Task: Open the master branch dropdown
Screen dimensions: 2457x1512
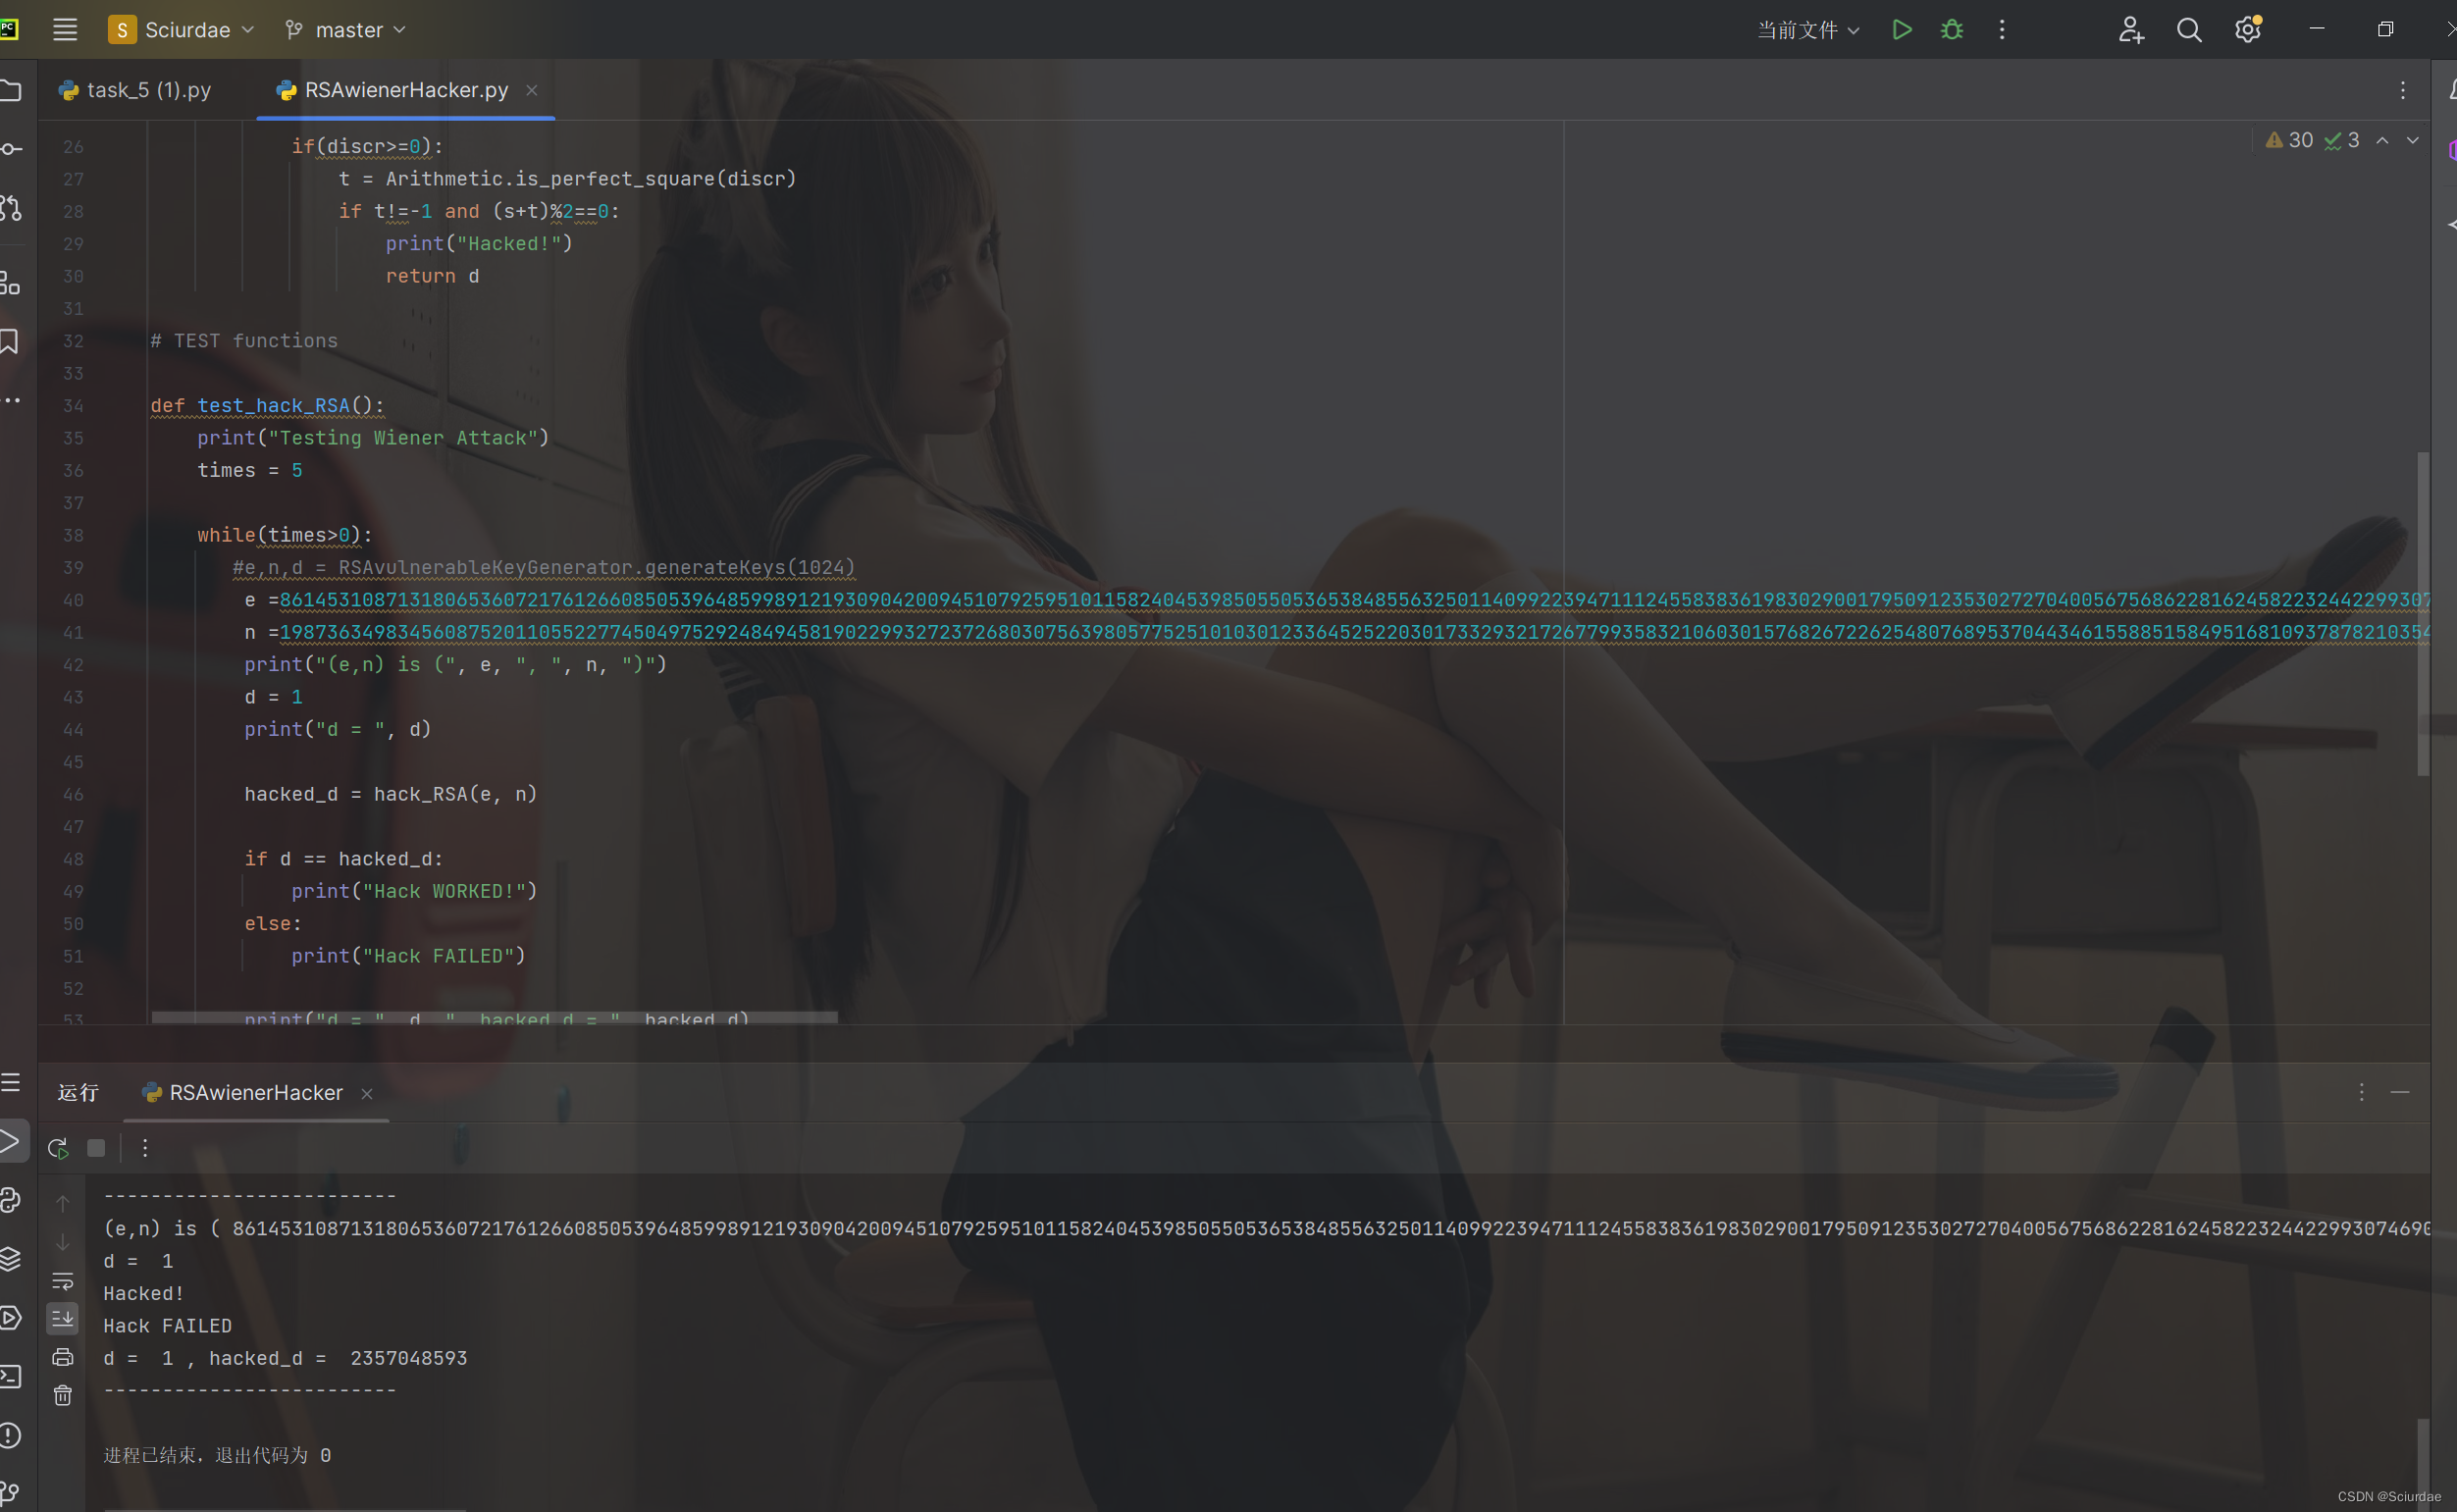Action: click(x=344, y=29)
